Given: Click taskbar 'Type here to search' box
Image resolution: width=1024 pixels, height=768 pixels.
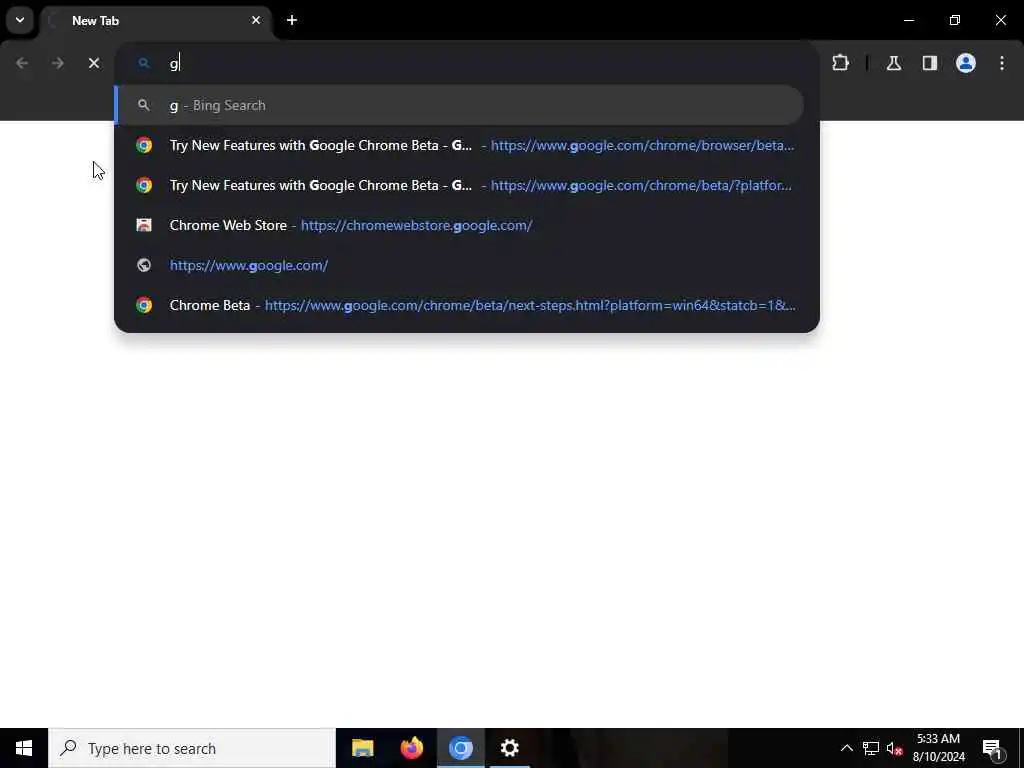Looking at the screenshot, I should tap(192, 748).
